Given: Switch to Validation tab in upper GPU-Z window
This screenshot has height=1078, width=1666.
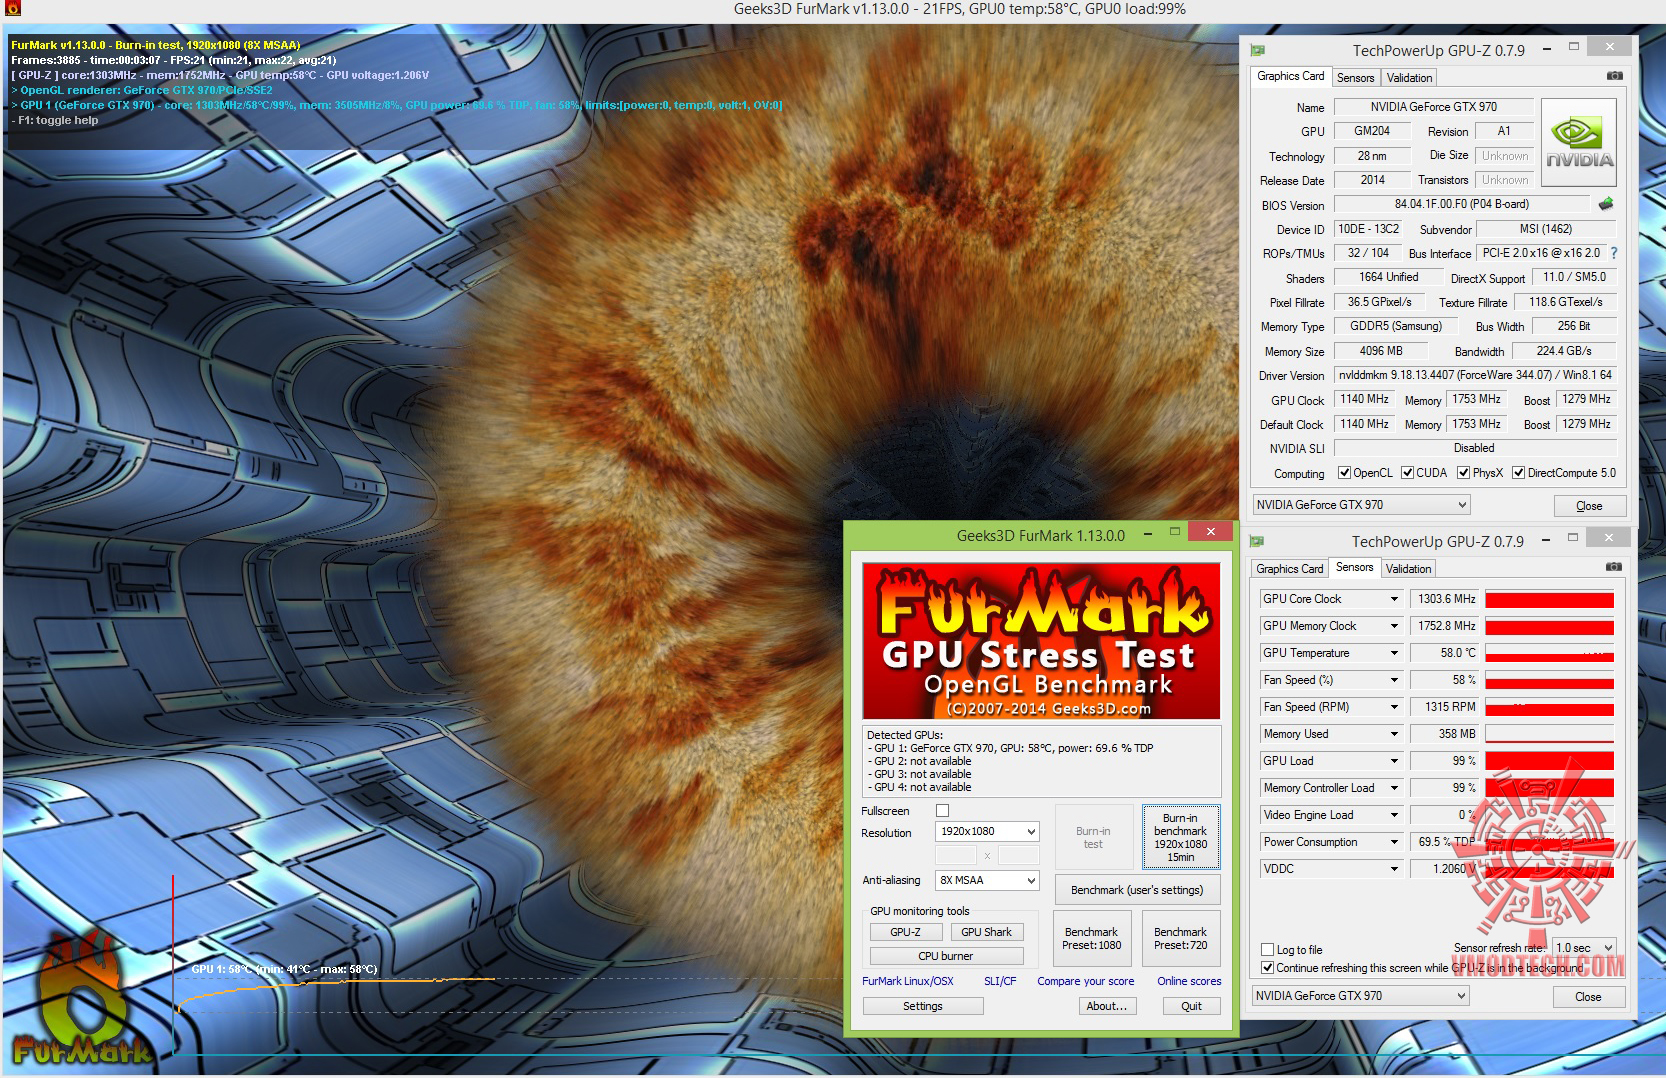Looking at the screenshot, I should [x=1409, y=78].
